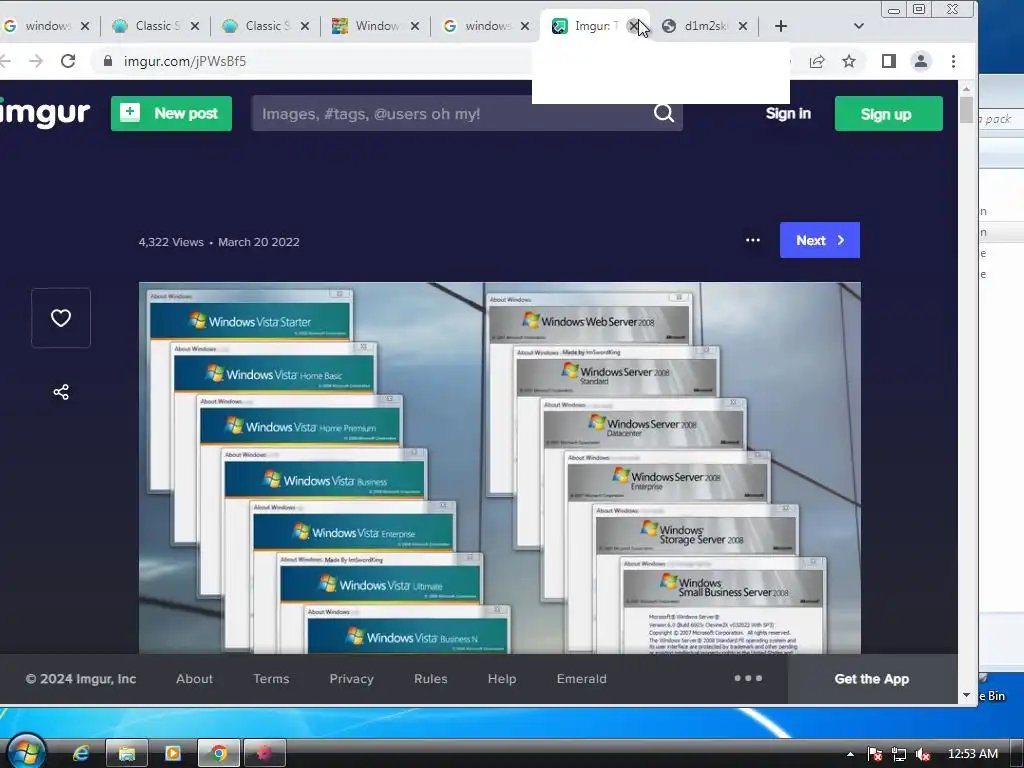Image resolution: width=1024 pixels, height=768 pixels.
Task: Click the red app icon on taskbar
Action: tap(264, 754)
